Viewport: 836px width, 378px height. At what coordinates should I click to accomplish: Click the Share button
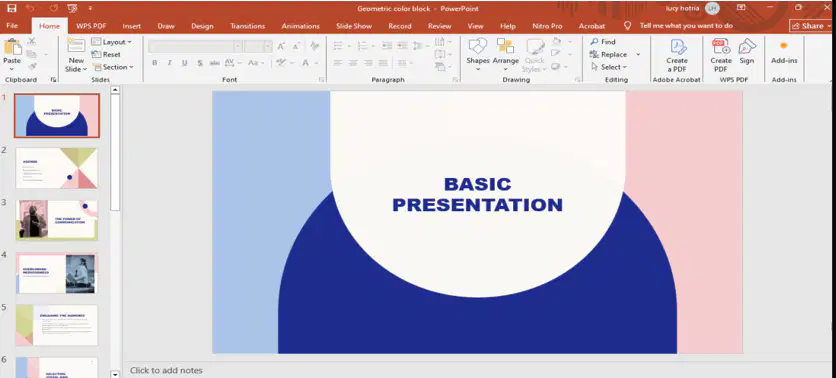(x=810, y=26)
